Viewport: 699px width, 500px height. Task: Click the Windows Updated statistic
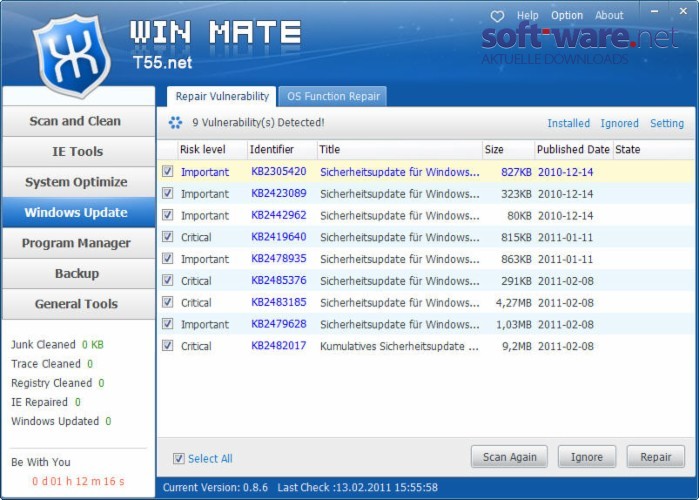[x=61, y=421]
